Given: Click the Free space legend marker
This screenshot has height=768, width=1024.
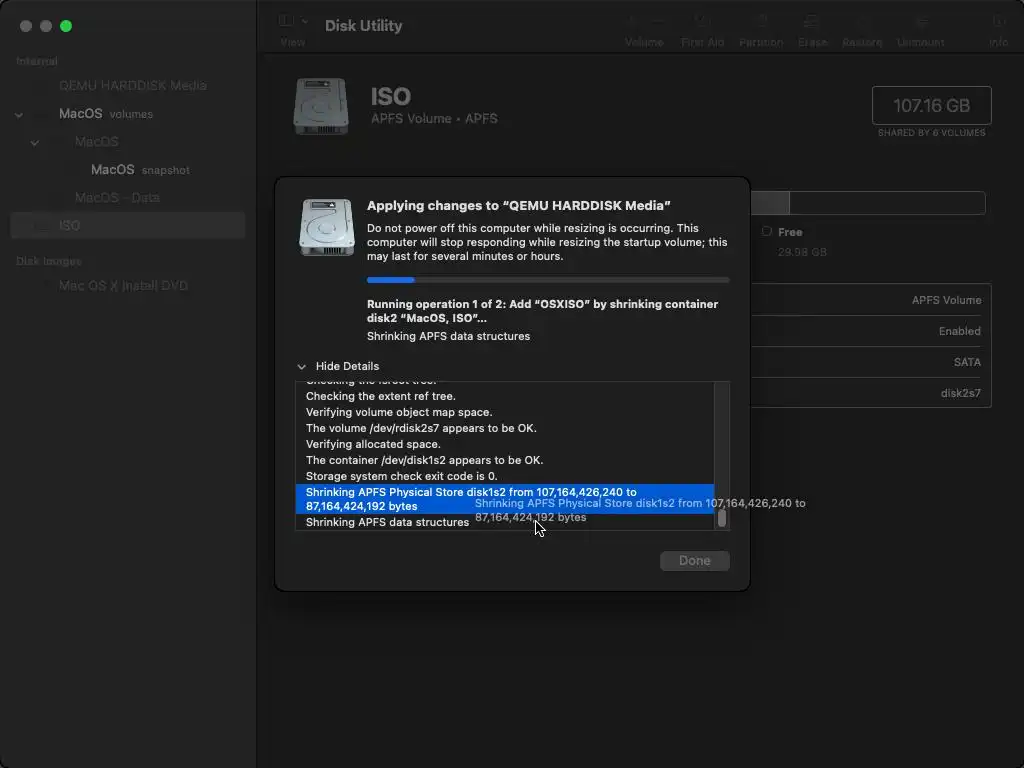Looking at the screenshot, I should tap(767, 231).
